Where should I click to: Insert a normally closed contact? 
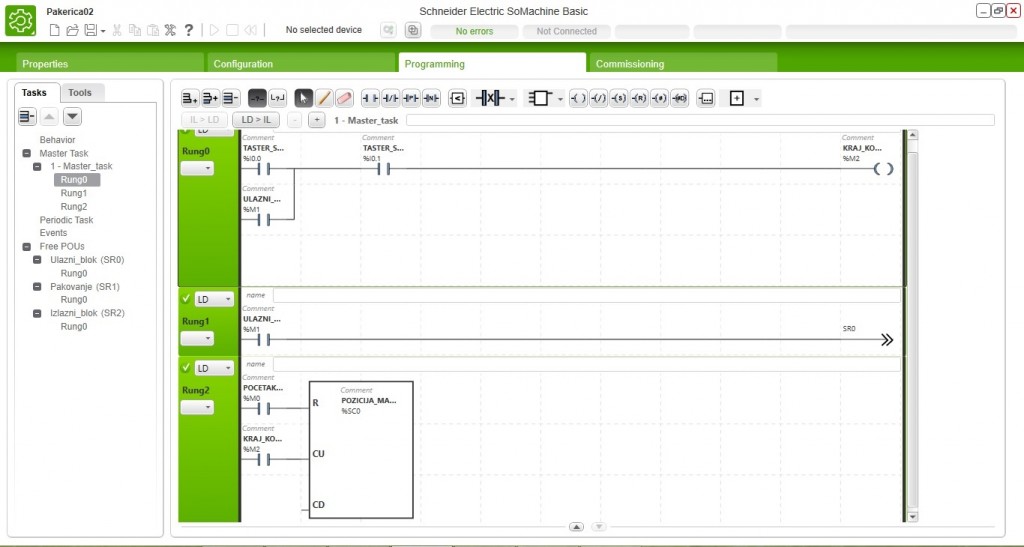(x=391, y=98)
